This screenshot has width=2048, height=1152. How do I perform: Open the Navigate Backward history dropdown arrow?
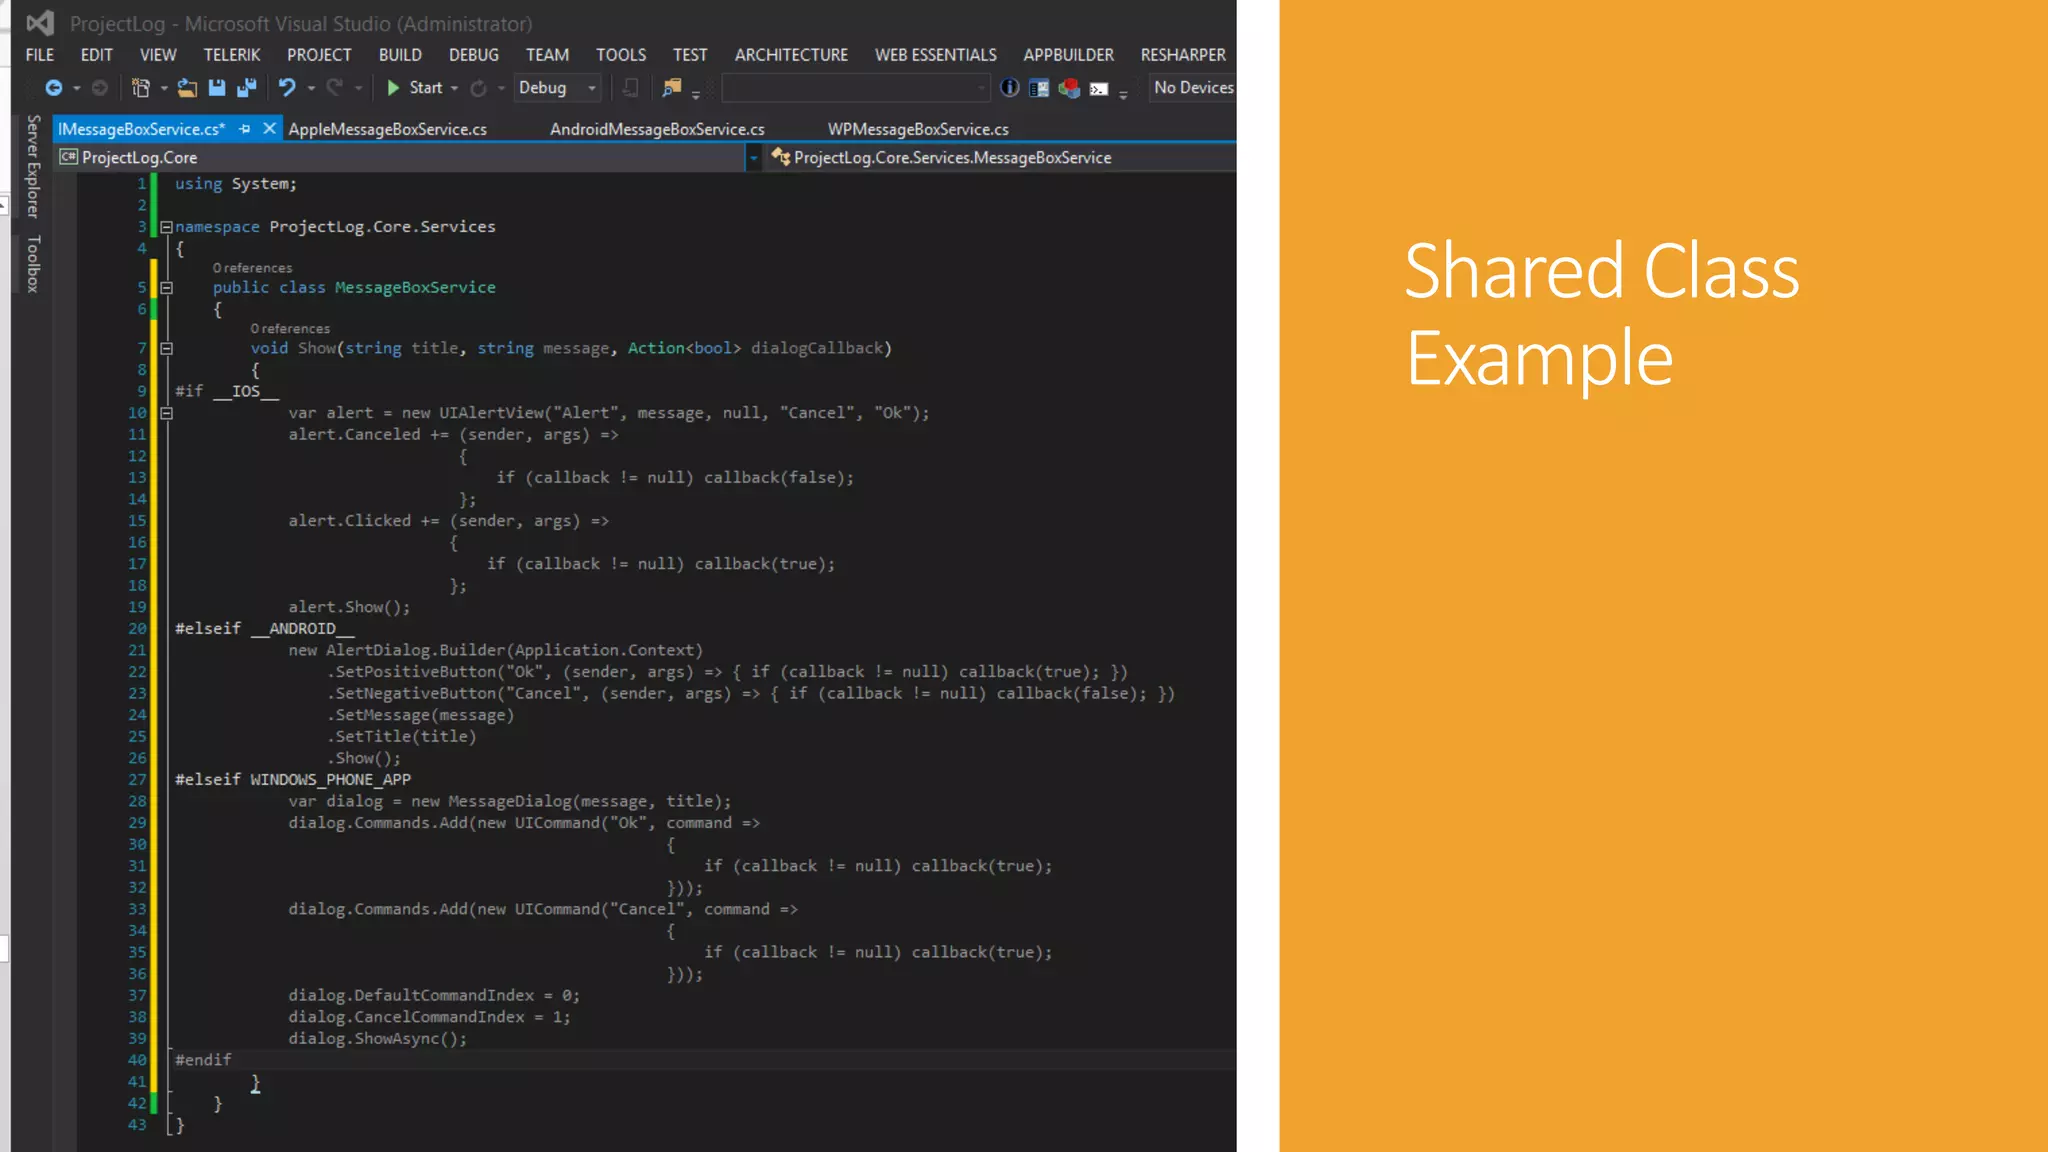[x=76, y=88]
